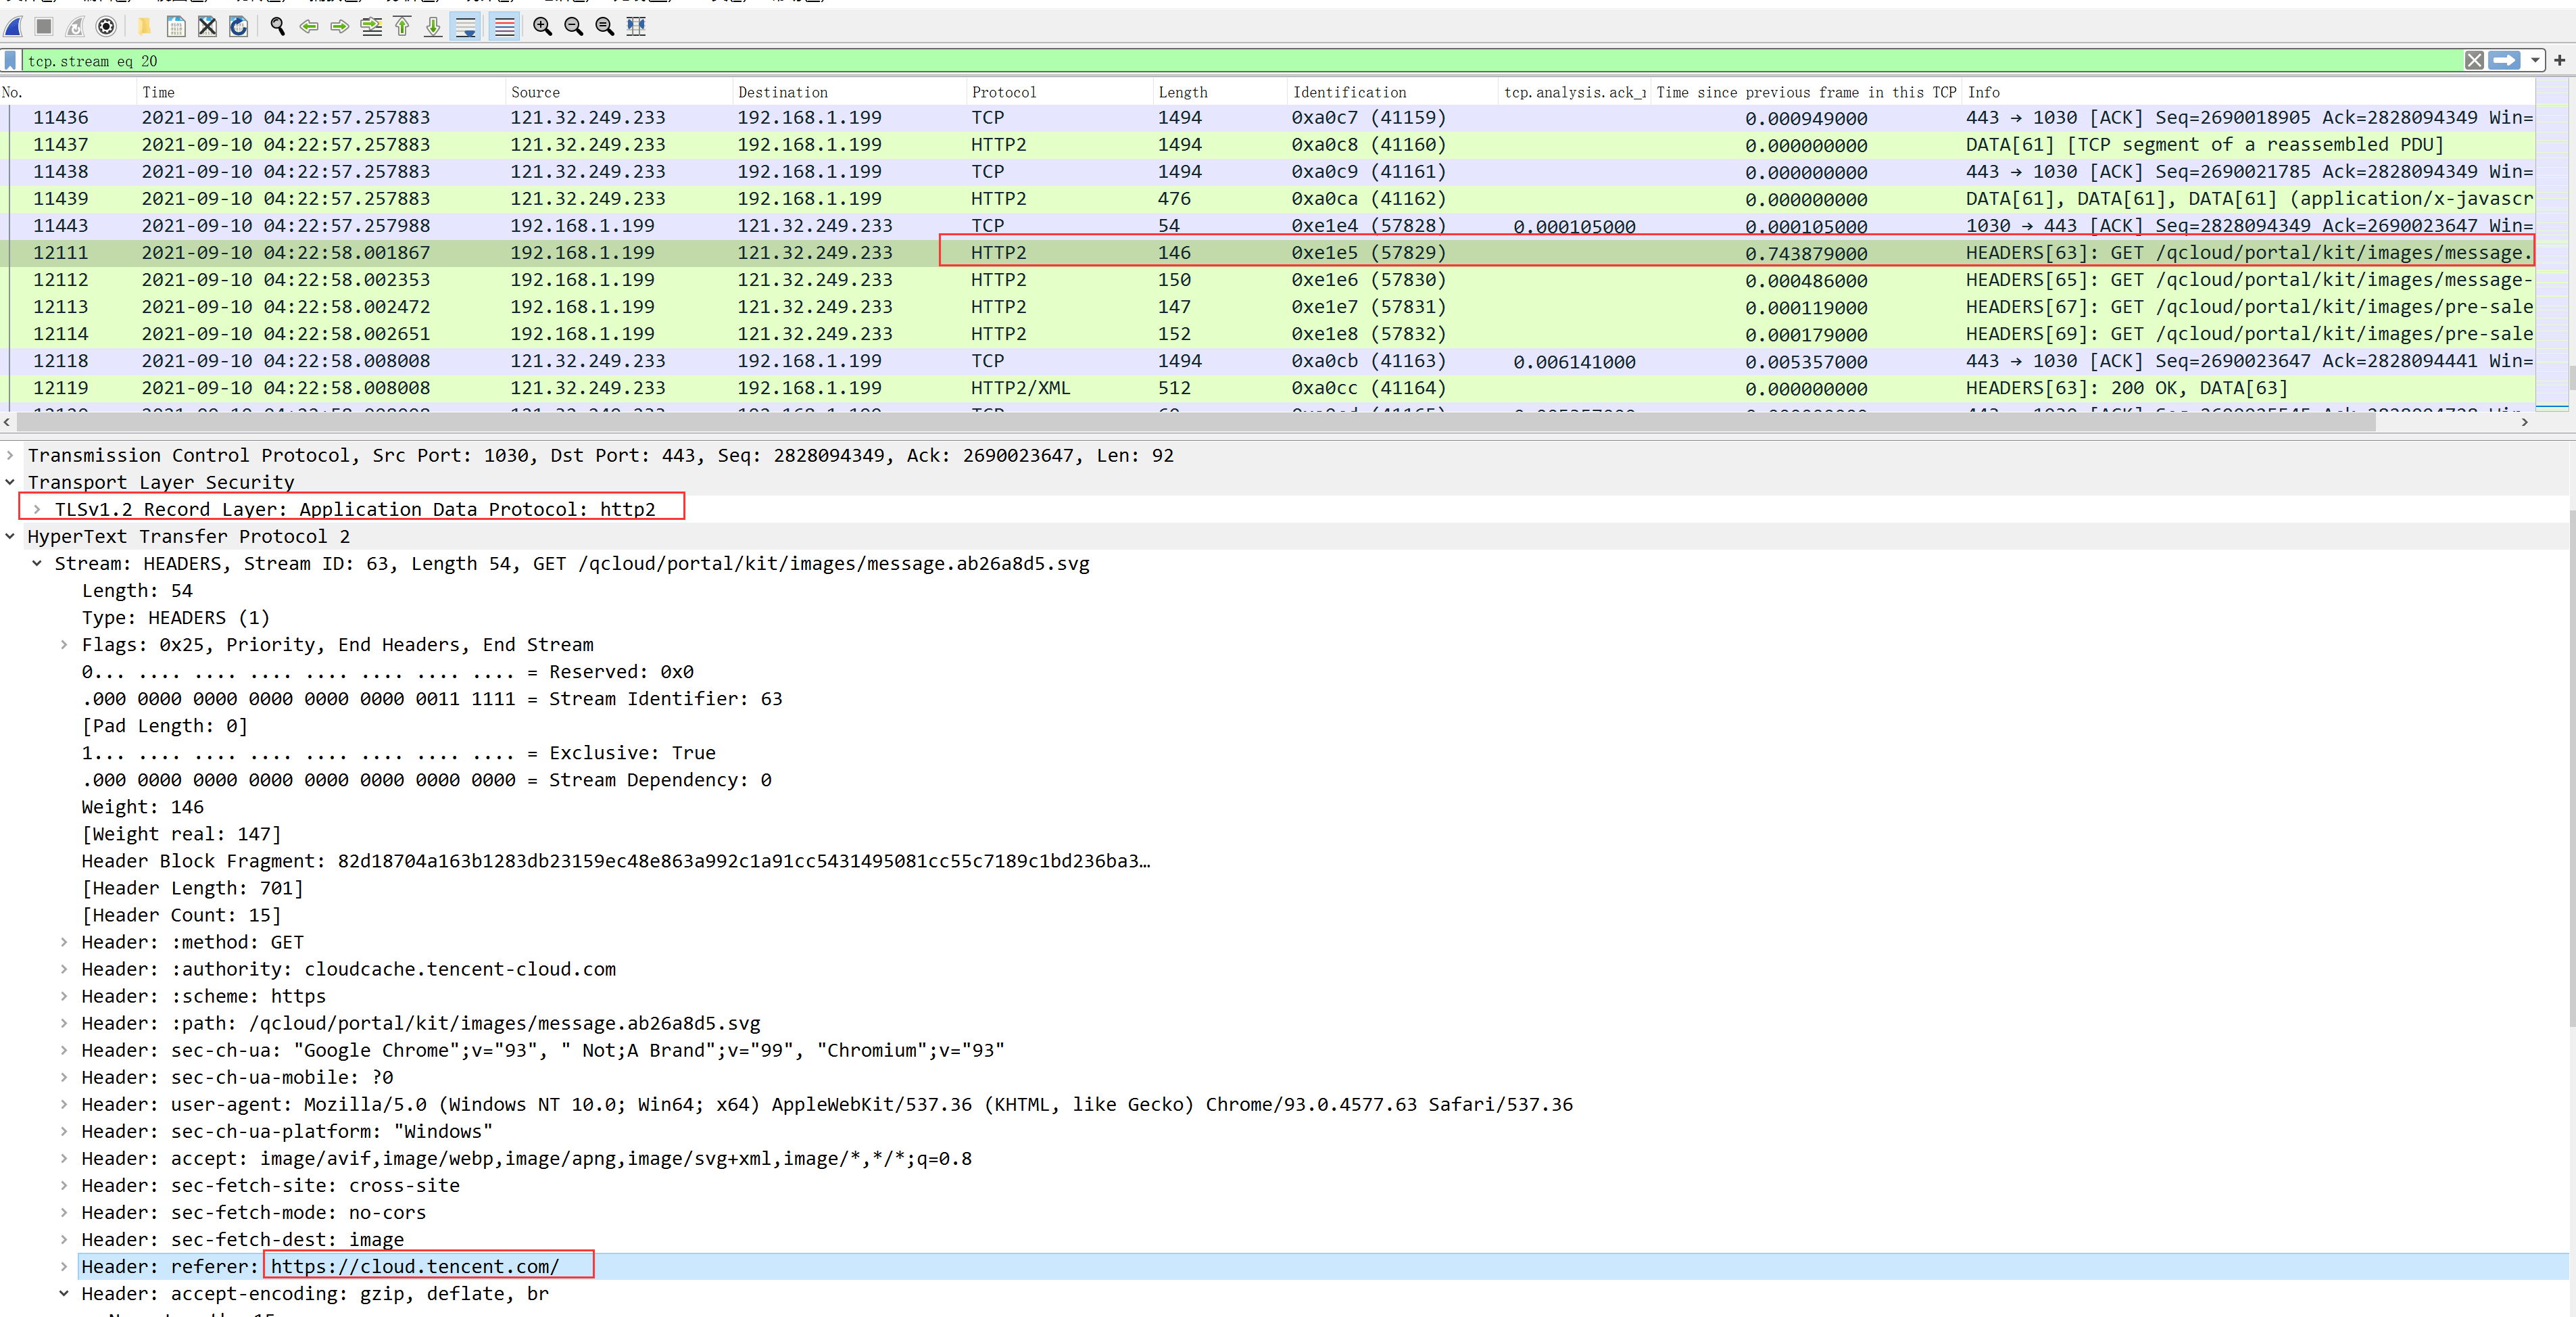Collapse Header accept-encoding node
The height and width of the screenshot is (1317, 2576).
64,1293
